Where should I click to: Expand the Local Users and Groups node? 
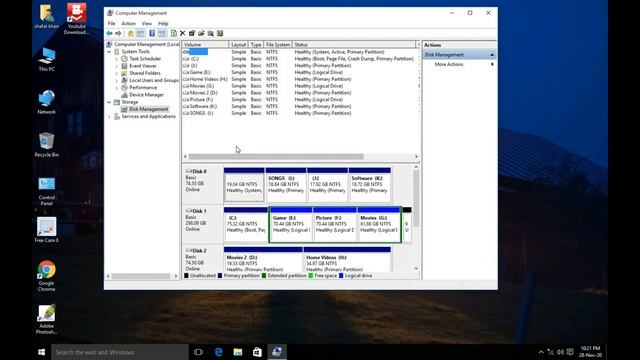[117, 80]
